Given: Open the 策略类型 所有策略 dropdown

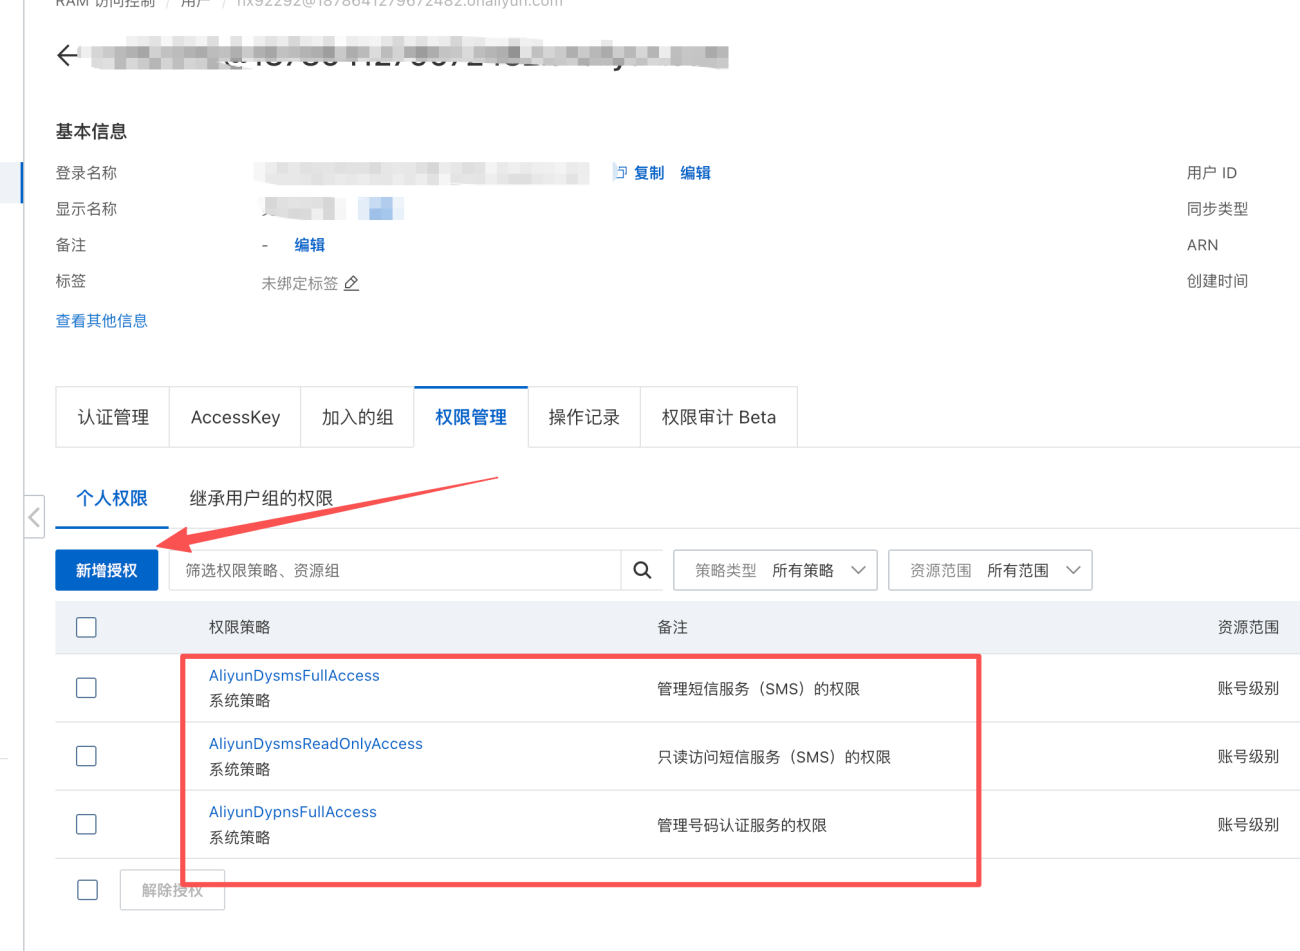Looking at the screenshot, I should (x=775, y=570).
